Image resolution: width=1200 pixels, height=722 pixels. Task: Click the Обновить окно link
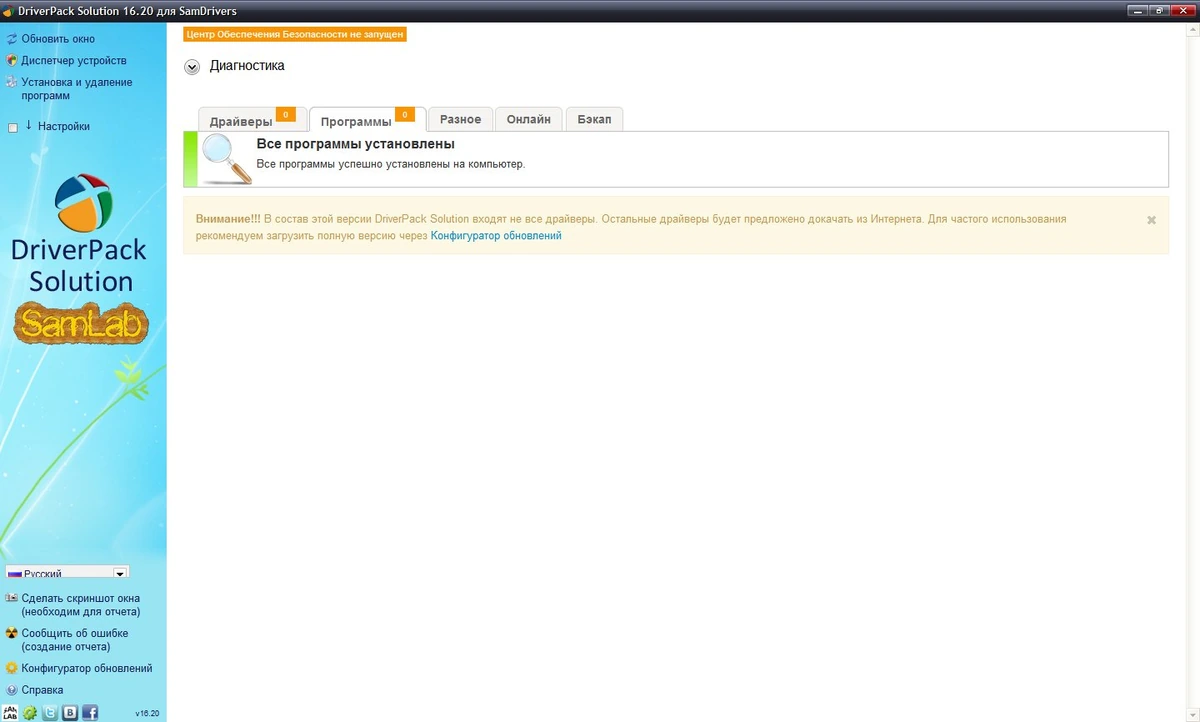(x=58, y=39)
